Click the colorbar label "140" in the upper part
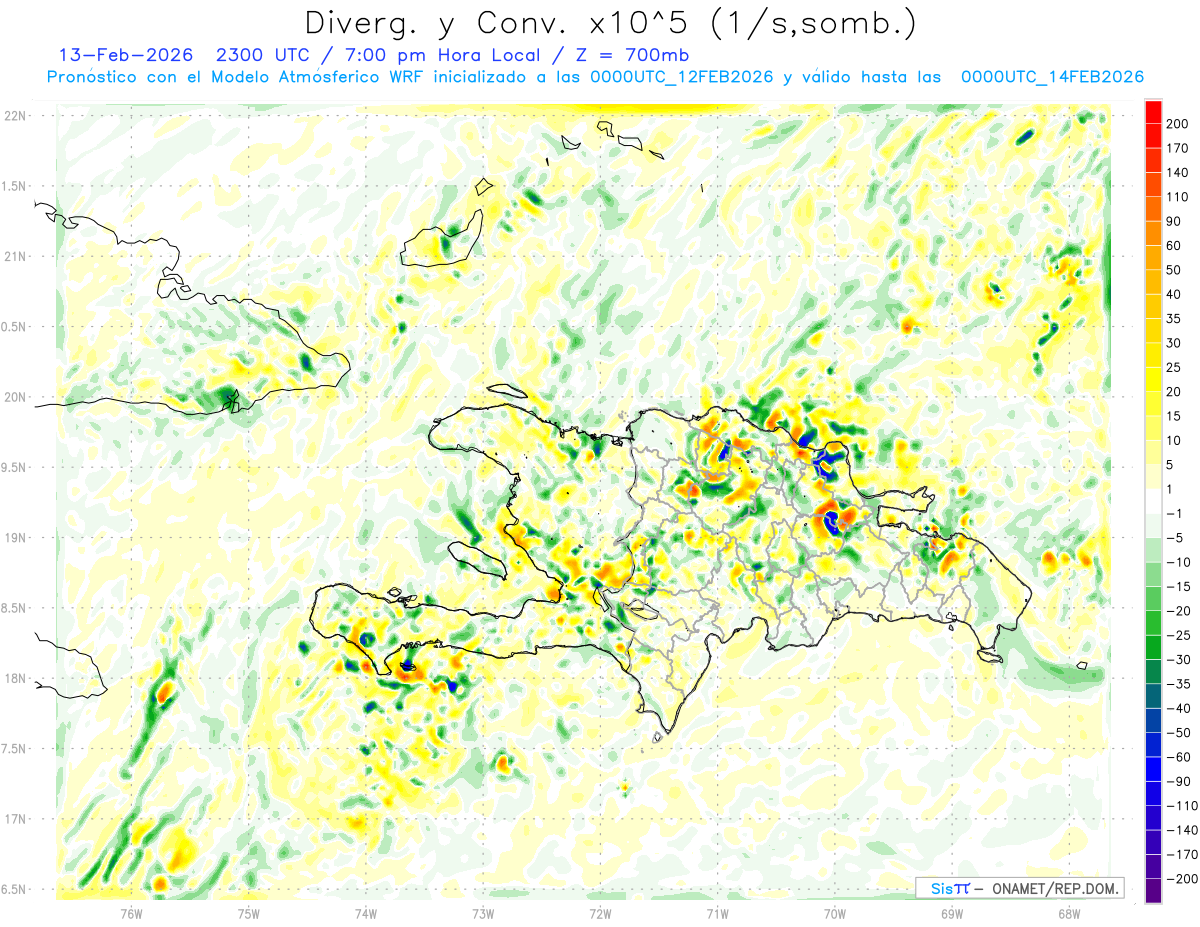 point(1178,173)
